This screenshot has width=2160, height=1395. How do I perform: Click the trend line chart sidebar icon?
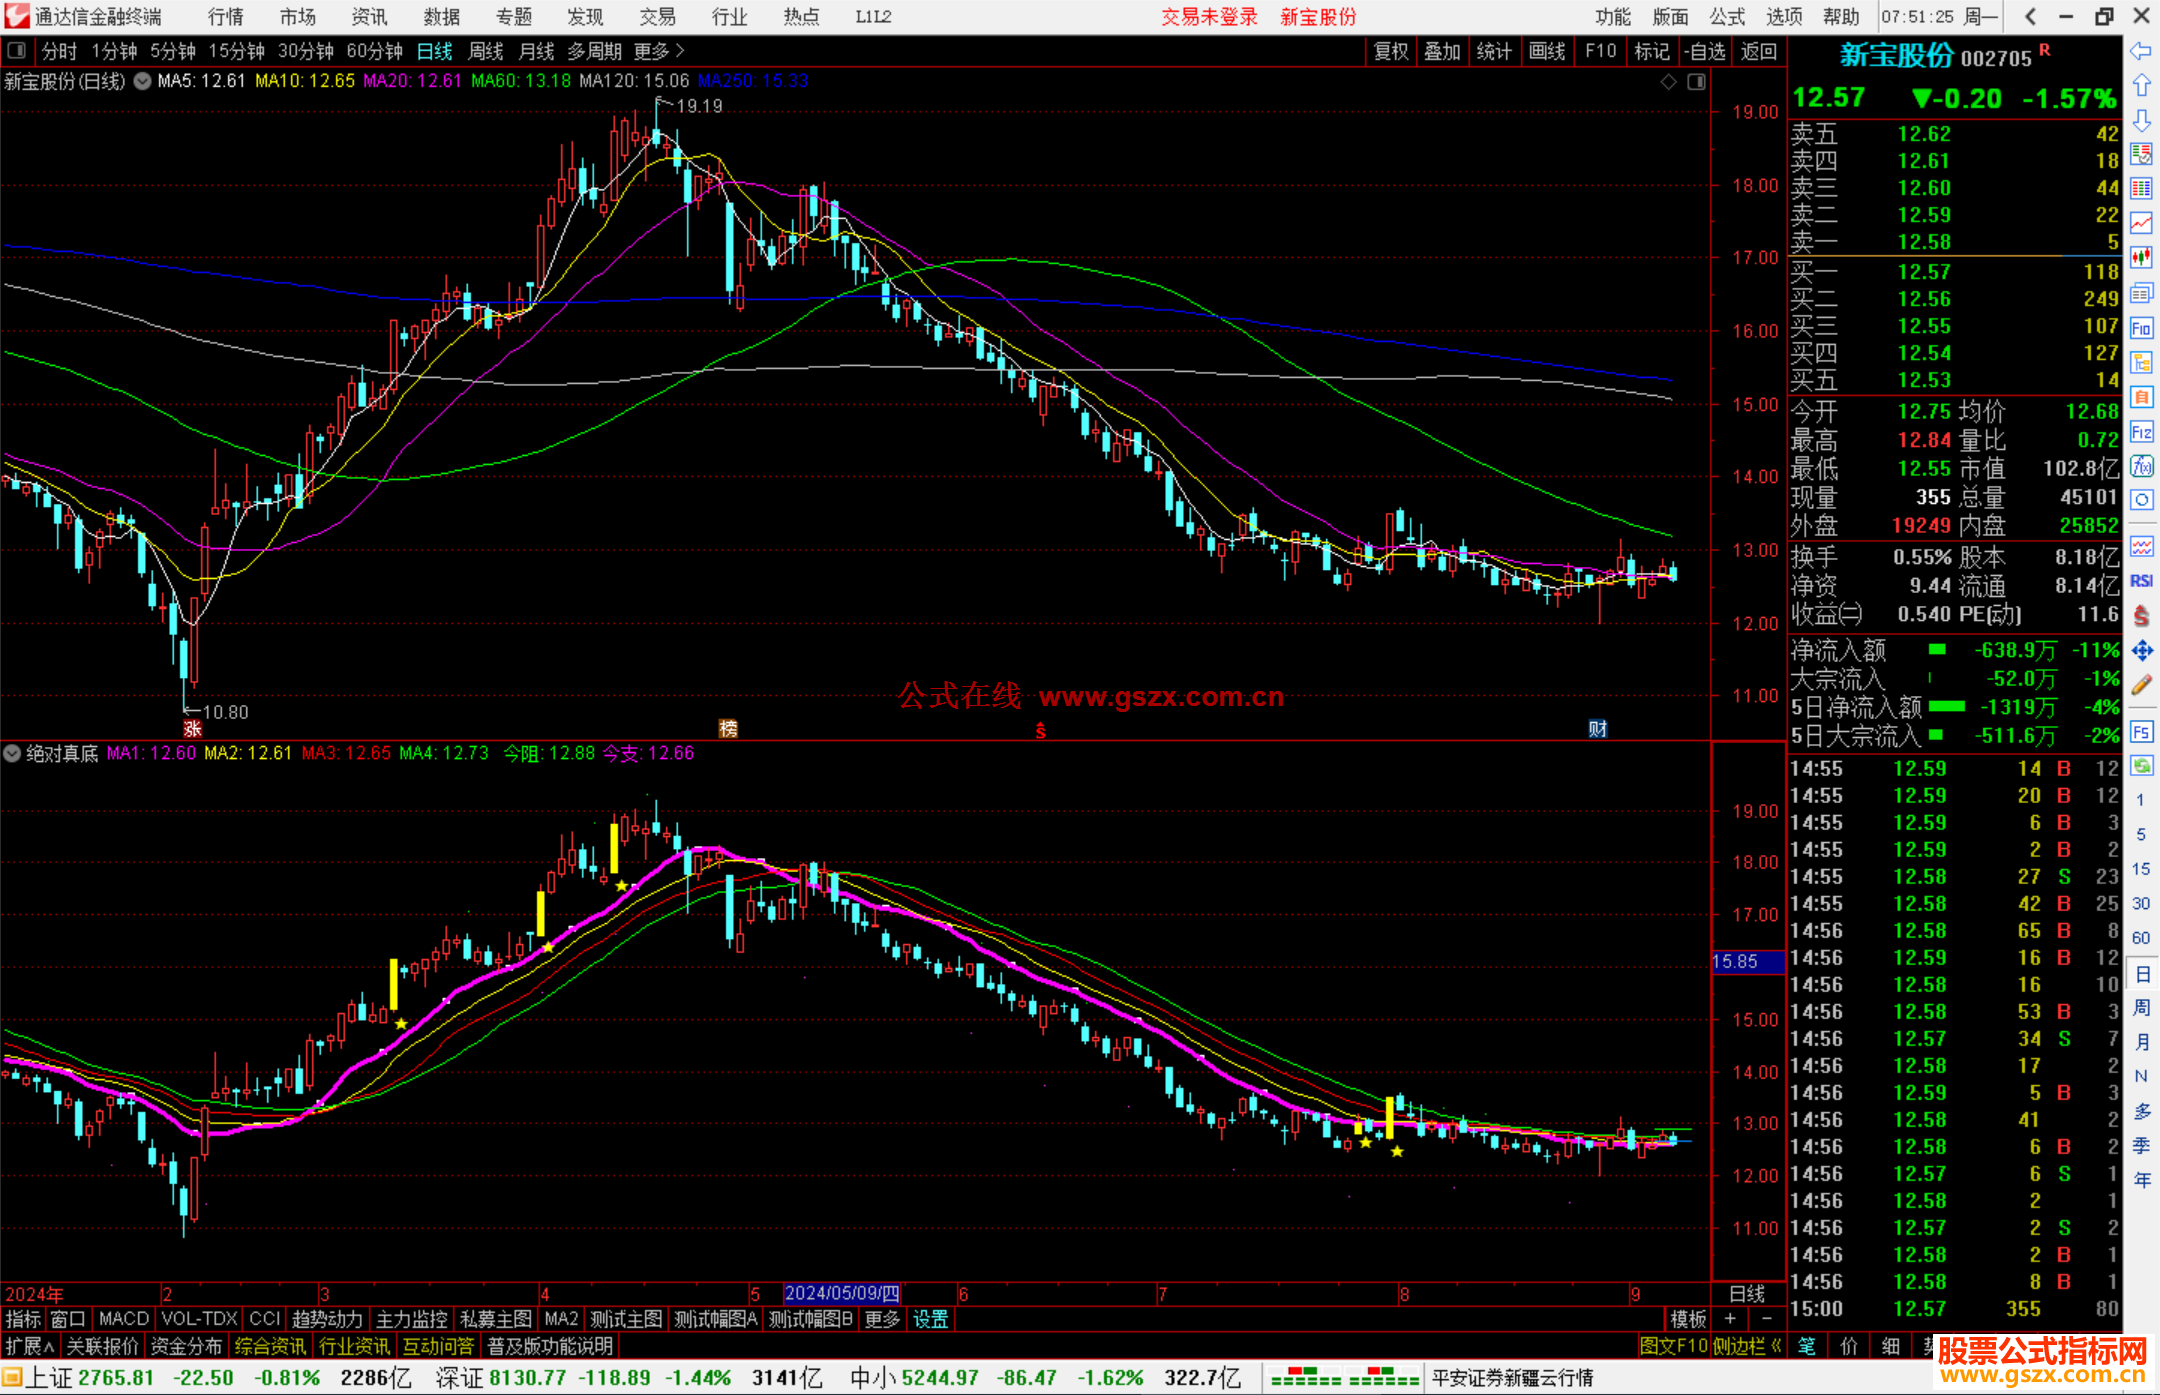coord(2141,223)
